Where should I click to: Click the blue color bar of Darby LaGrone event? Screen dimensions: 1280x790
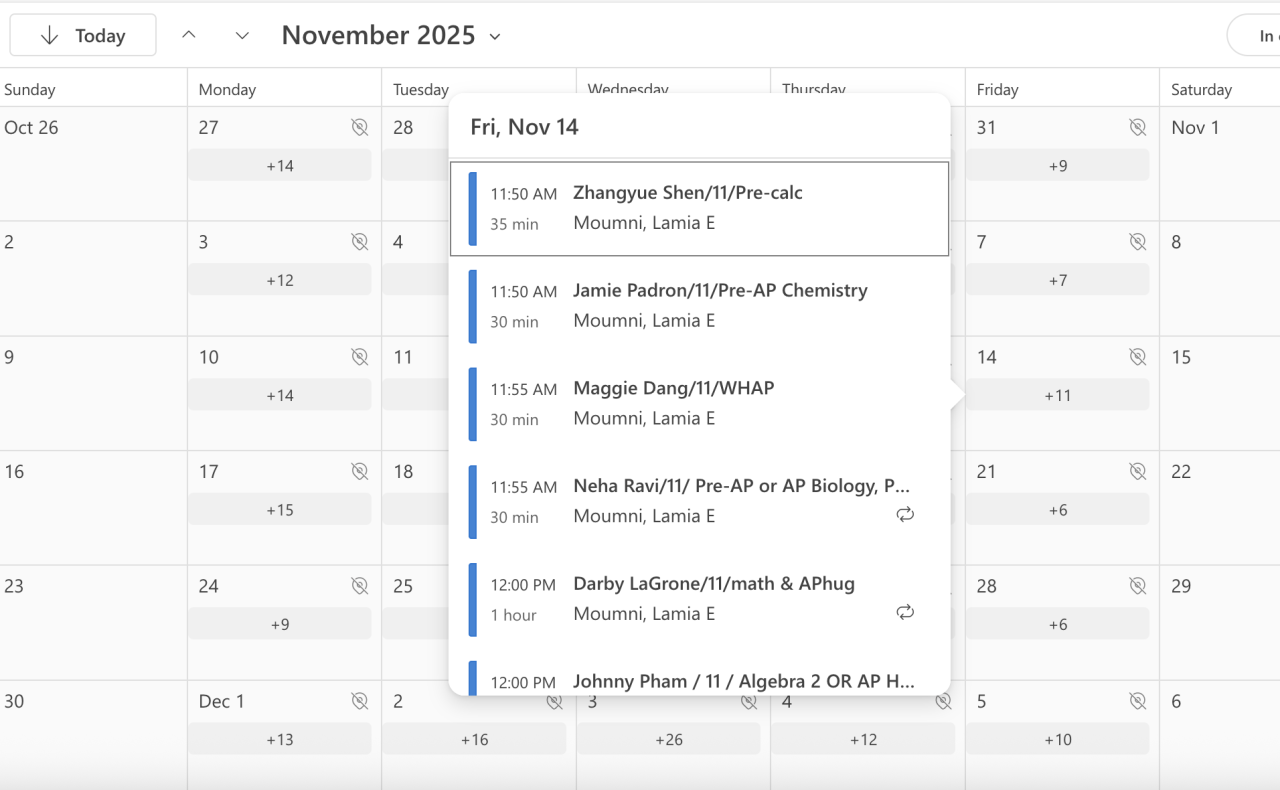click(473, 599)
